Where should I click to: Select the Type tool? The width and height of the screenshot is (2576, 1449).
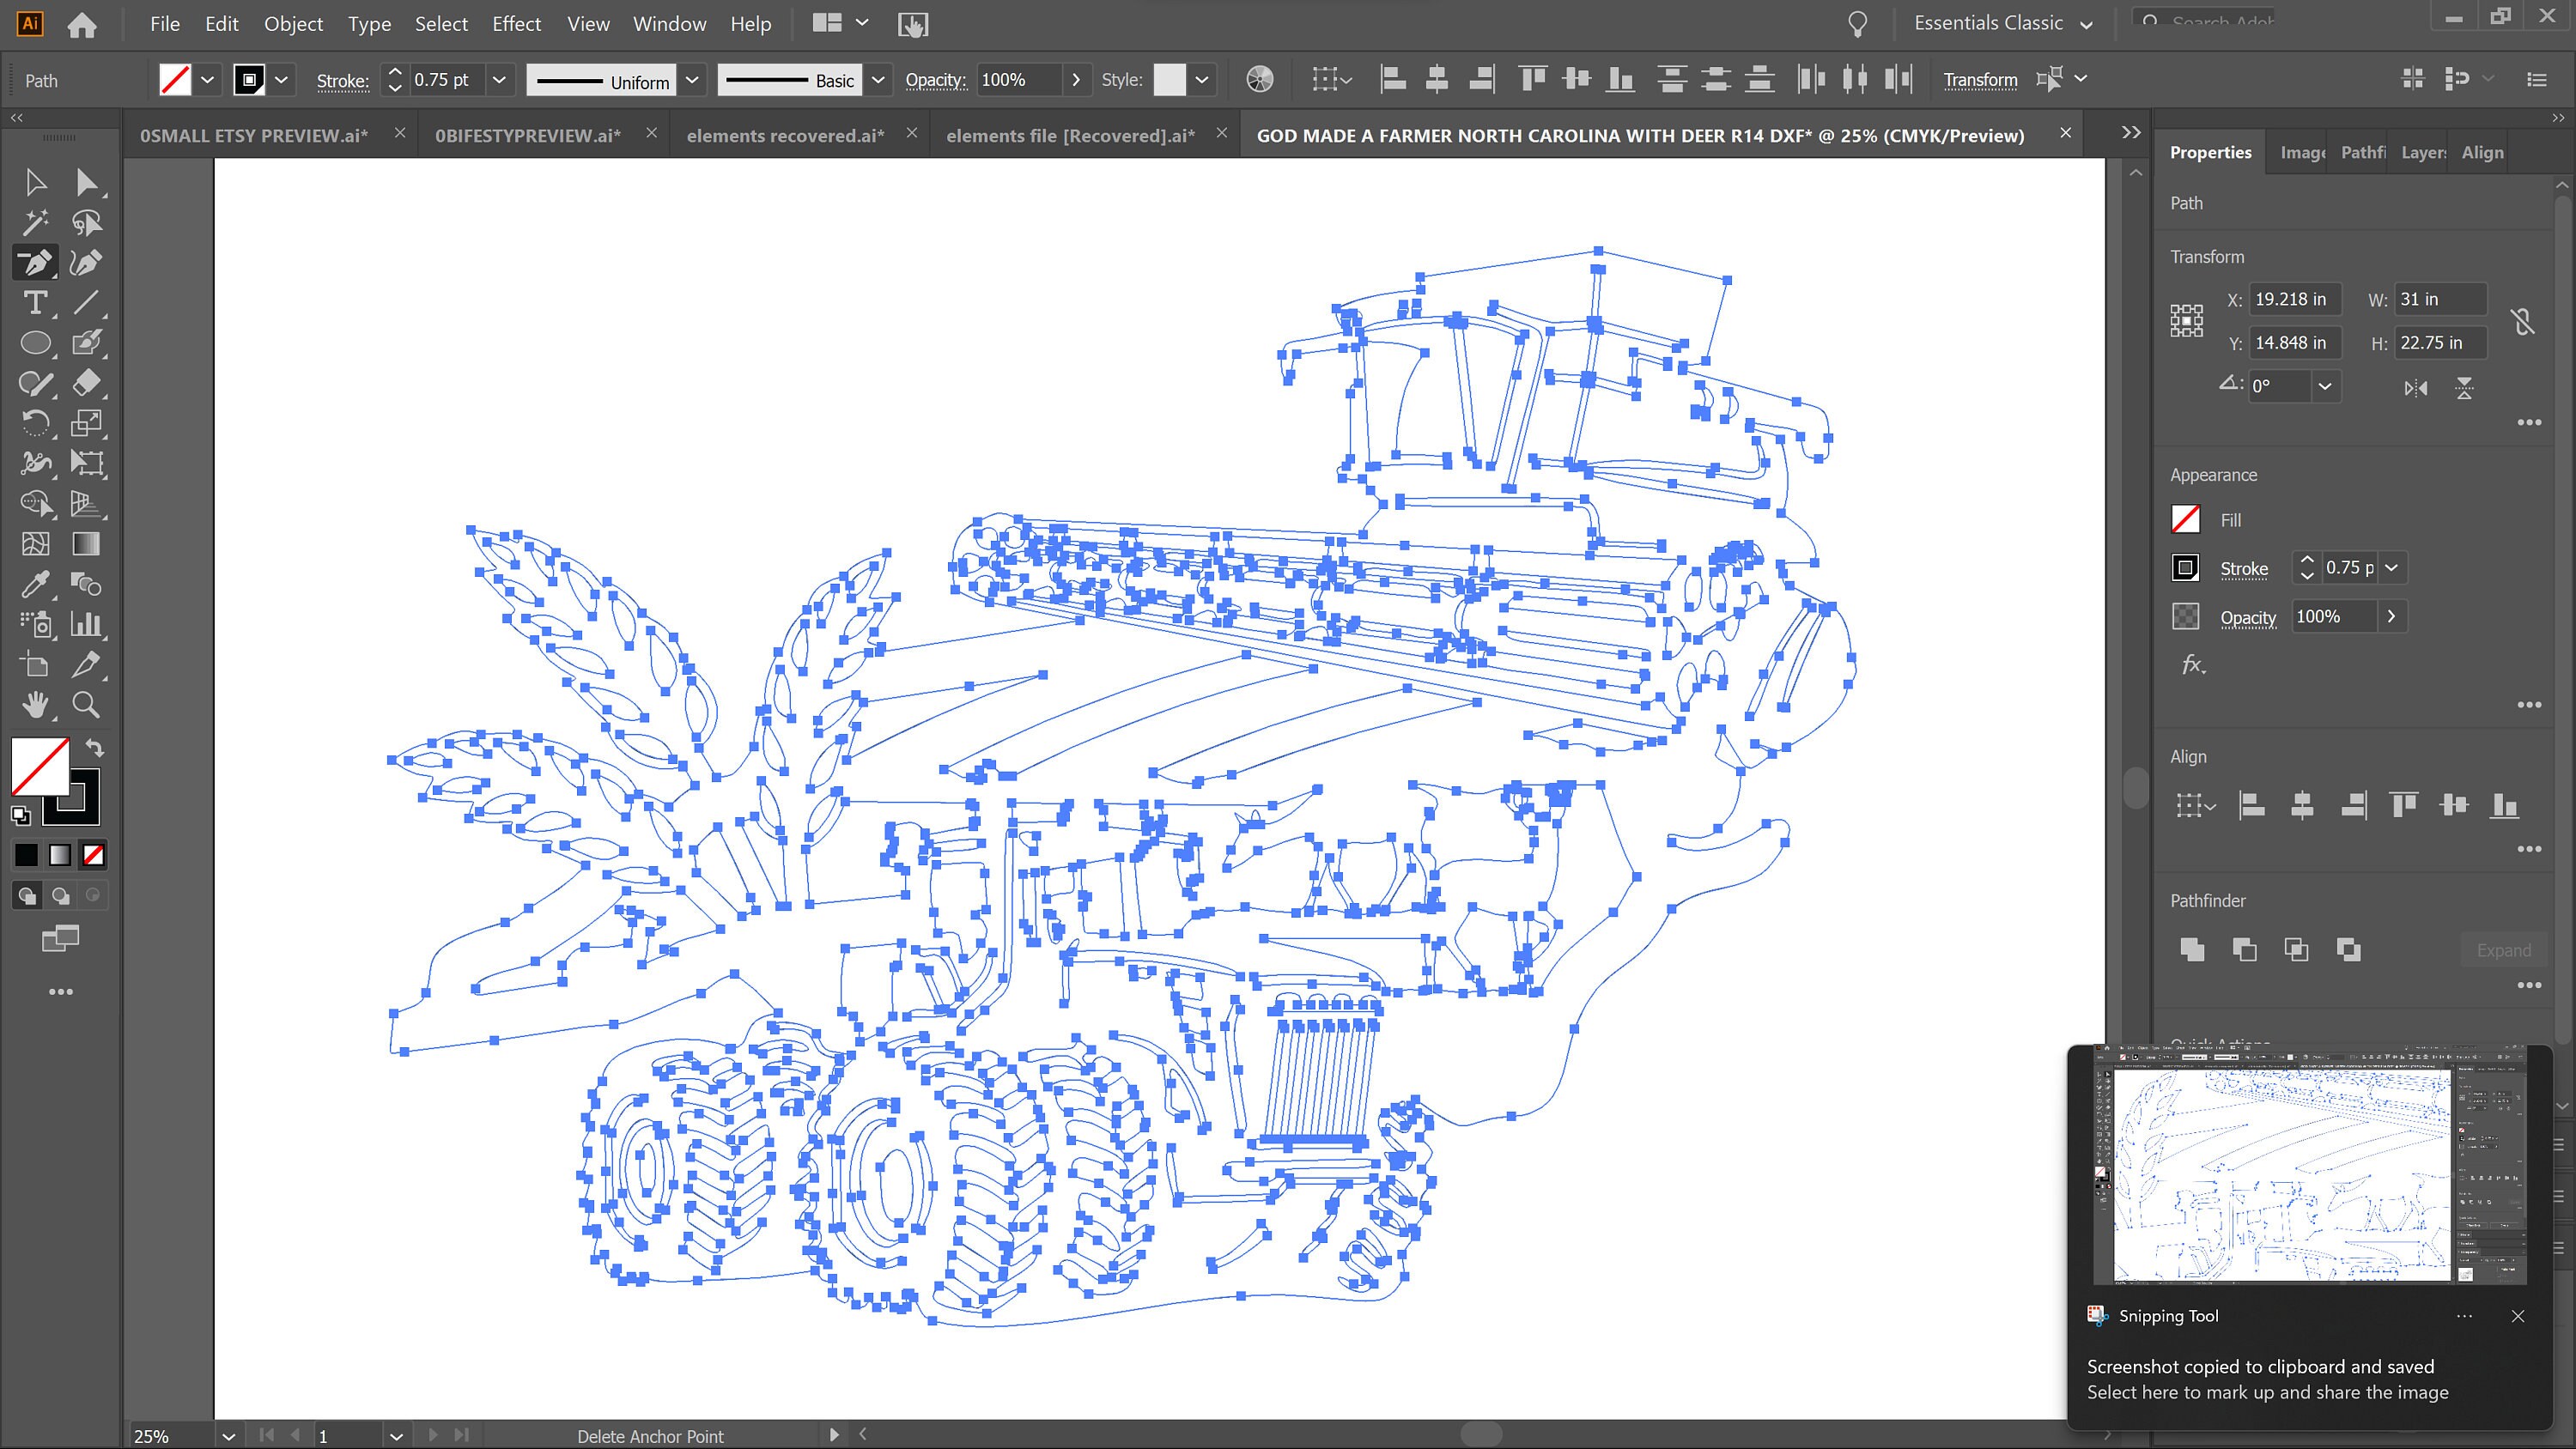[35, 302]
